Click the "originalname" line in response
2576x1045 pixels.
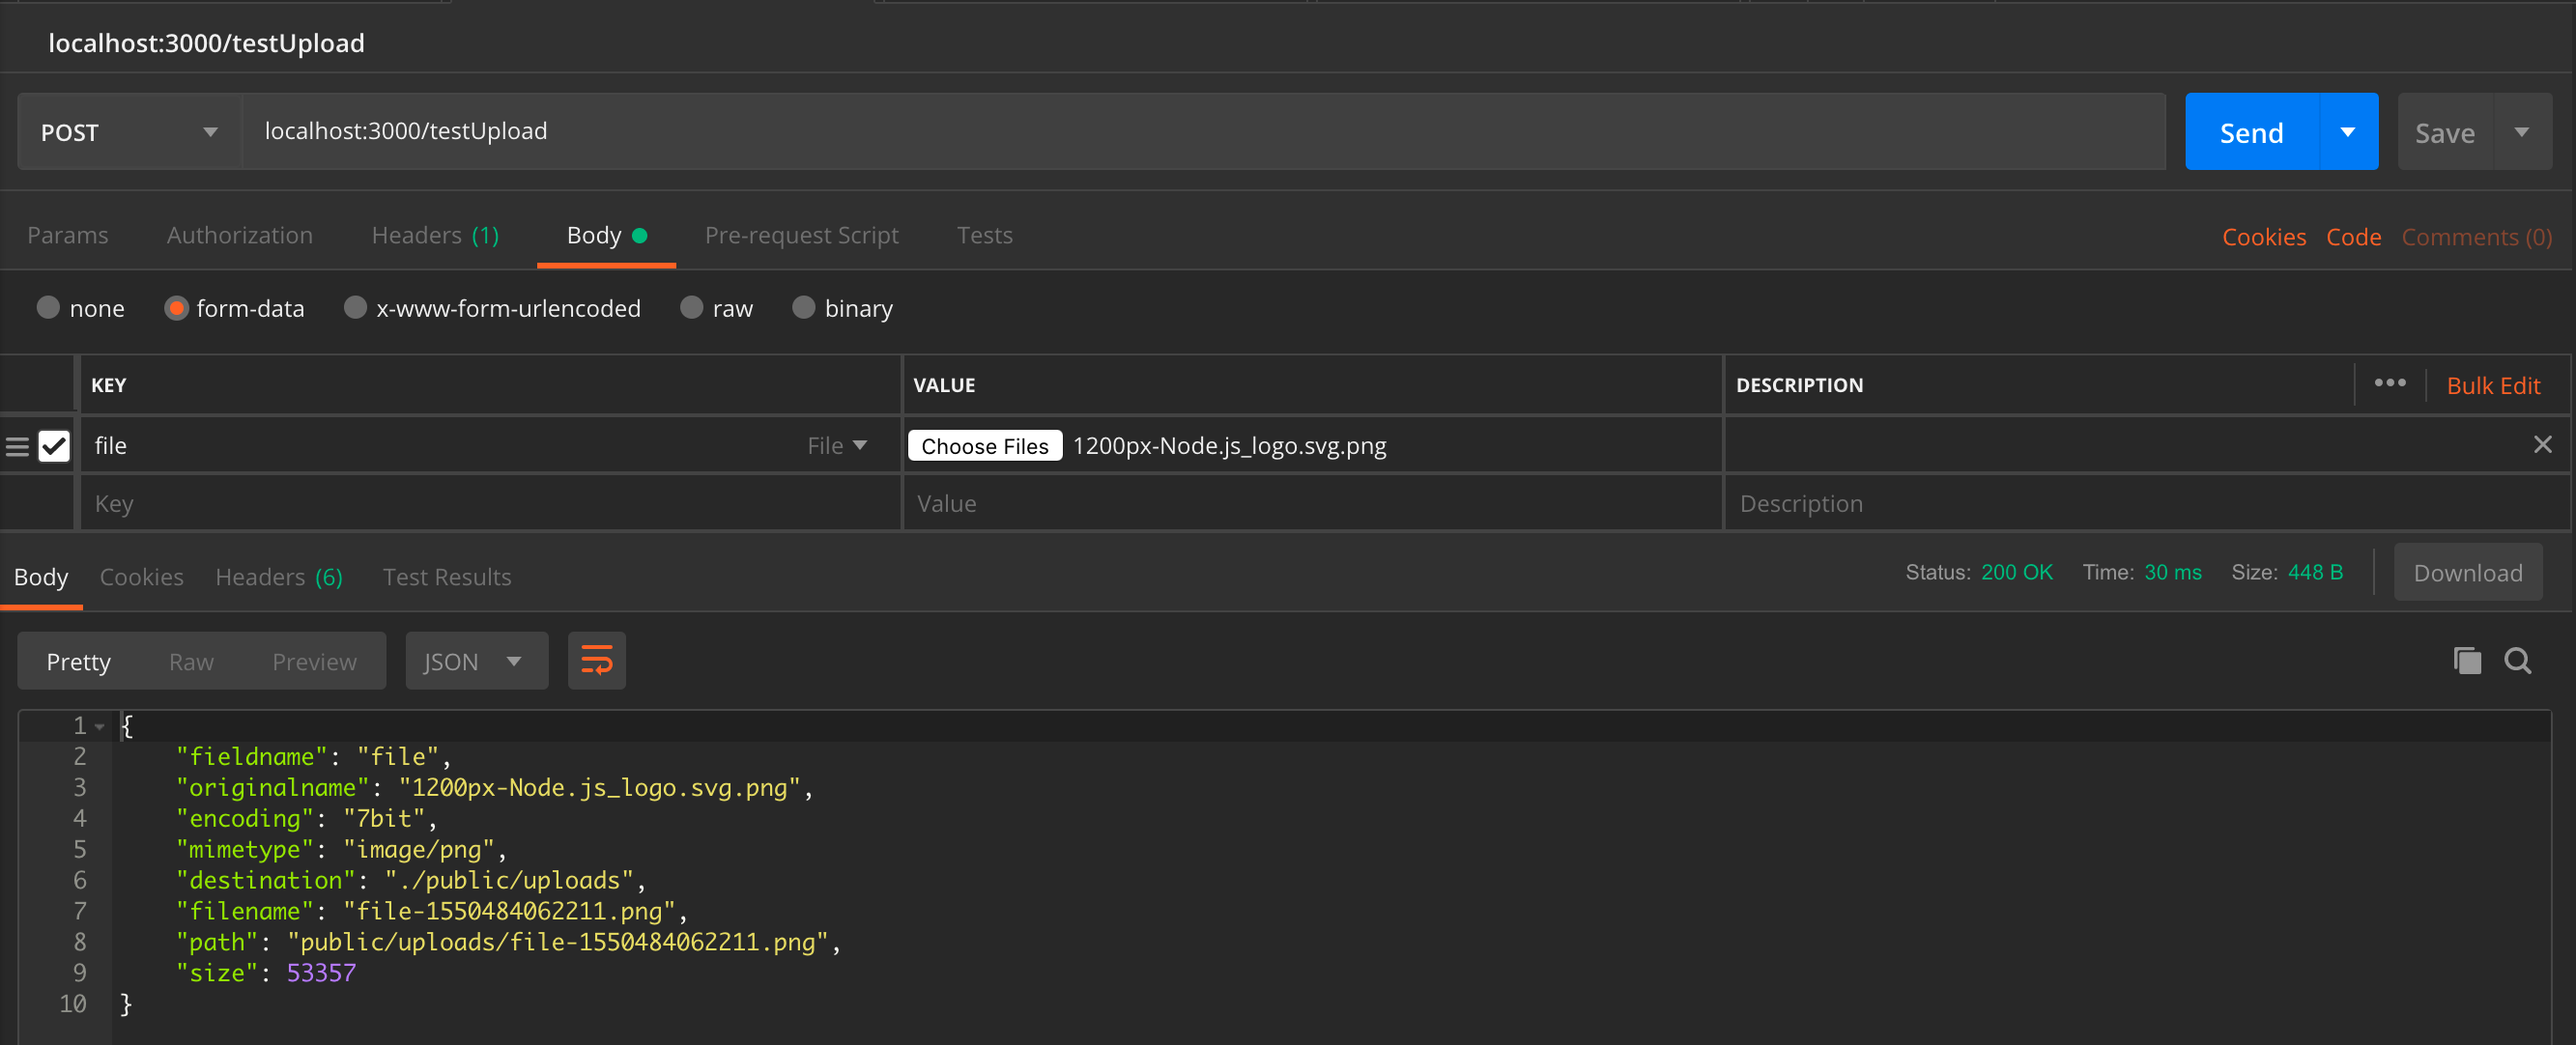(x=494, y=787)
